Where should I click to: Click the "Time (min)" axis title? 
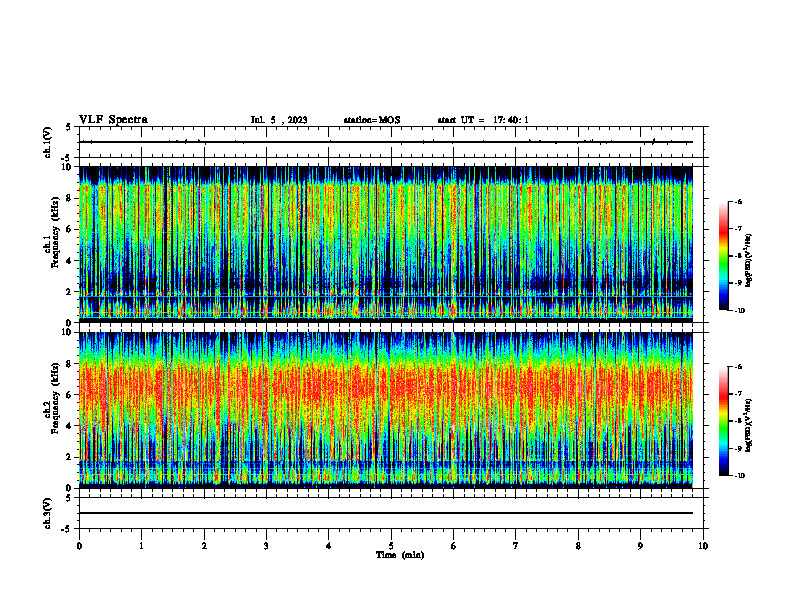pos(400,555)
